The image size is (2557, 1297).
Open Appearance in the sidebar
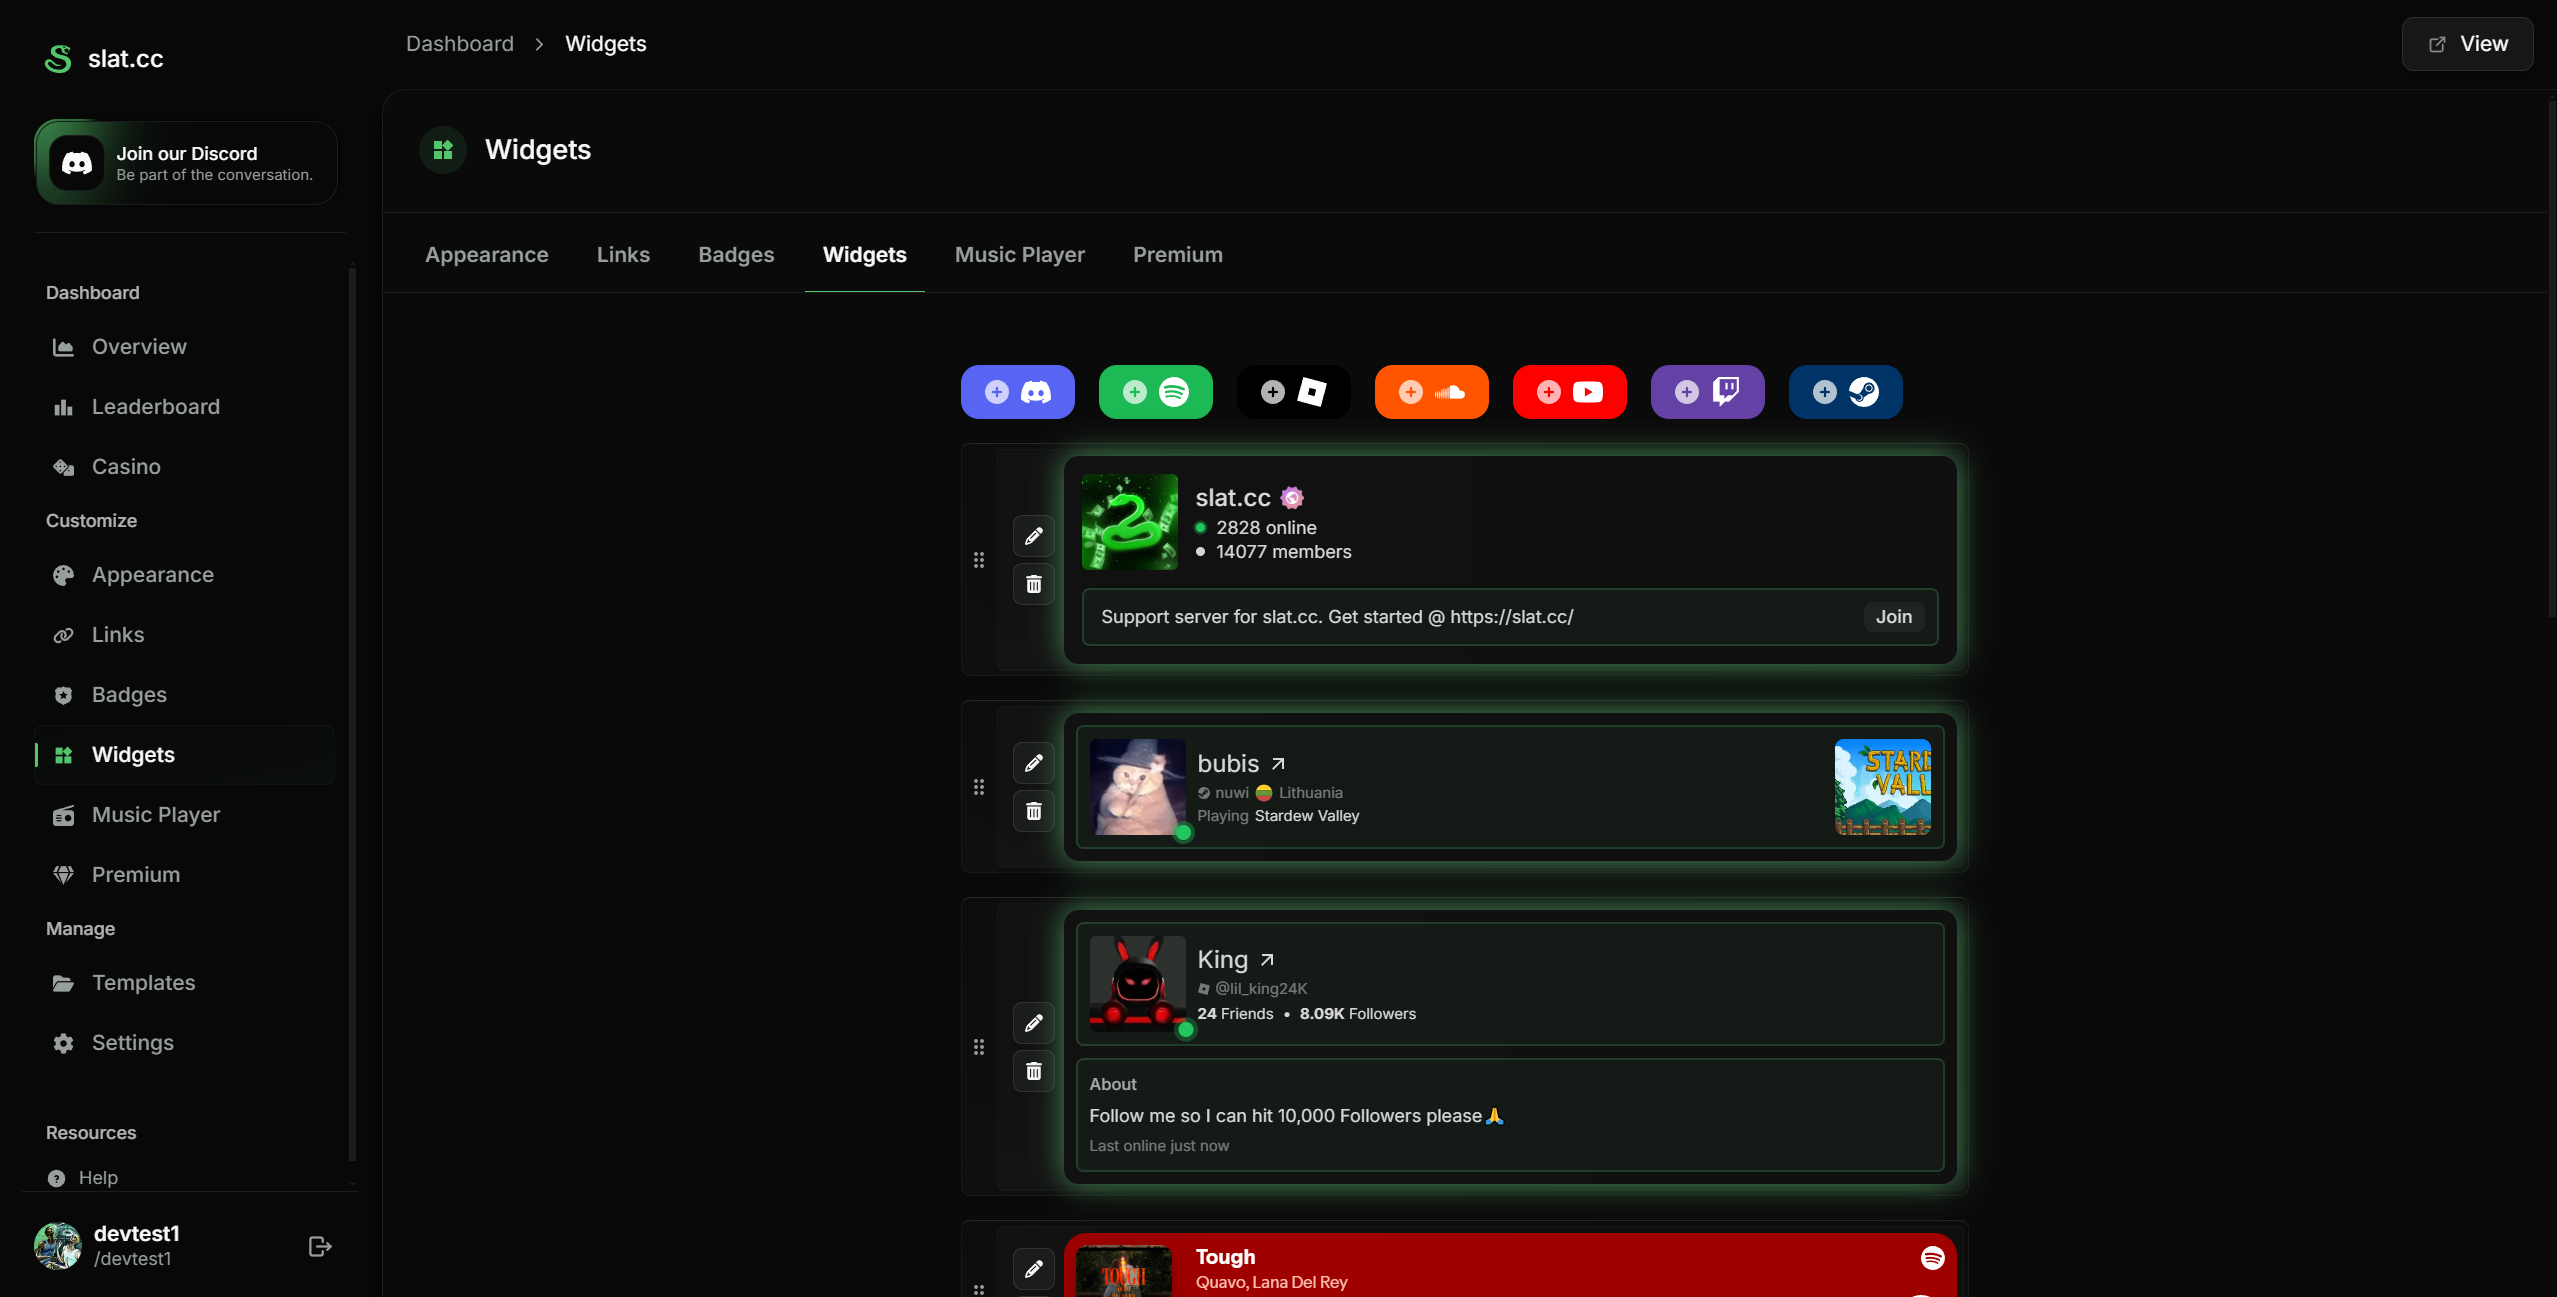coord(185,575)
